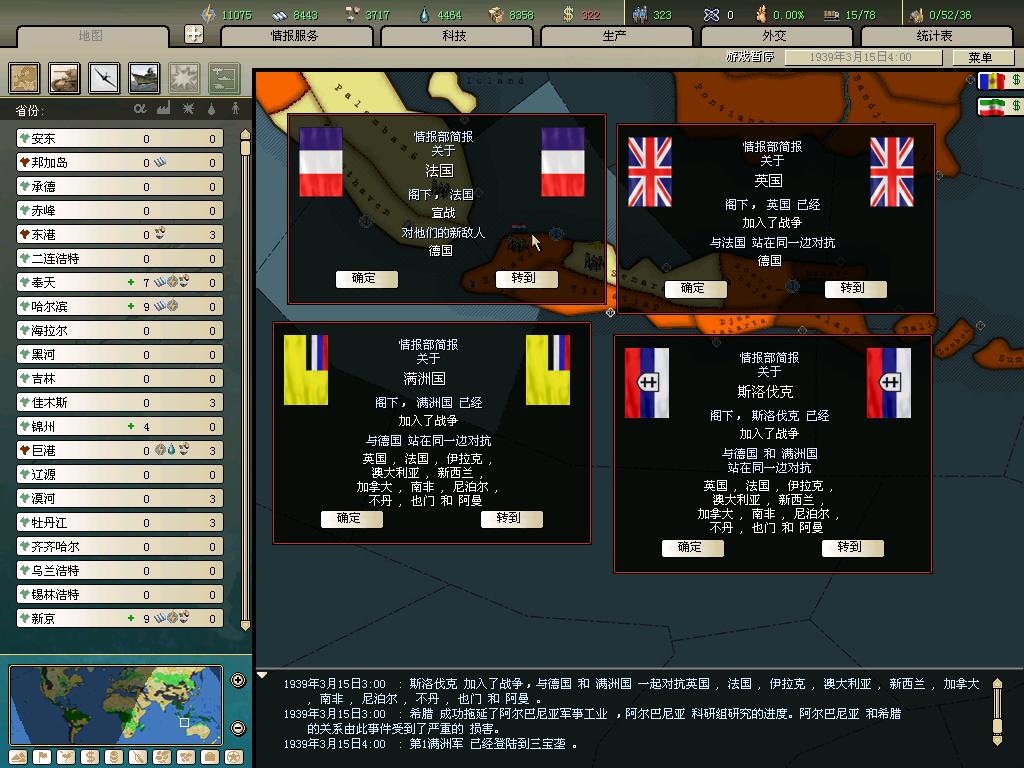This screenshot has height=768, width=1024.
Task: Open the 科技 tab
Action: tap(455, 36)
